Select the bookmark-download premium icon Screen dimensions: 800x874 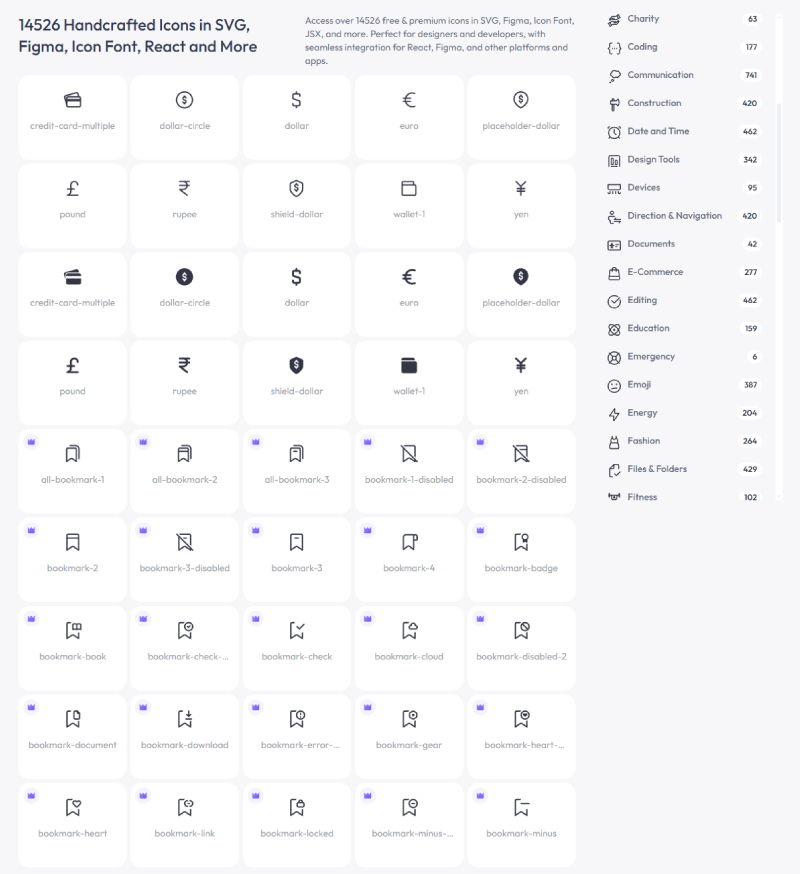pos(185,737)
